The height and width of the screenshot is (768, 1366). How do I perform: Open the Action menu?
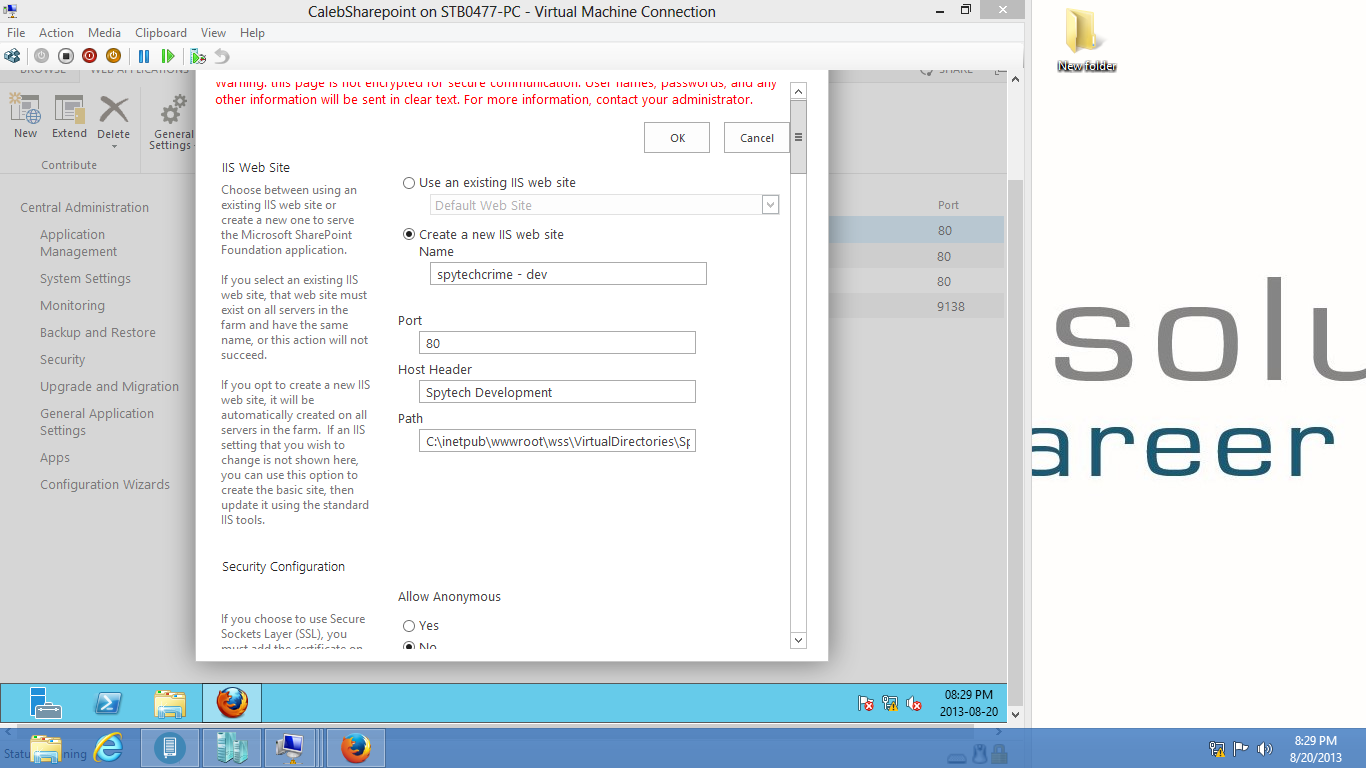click(56, 33)
